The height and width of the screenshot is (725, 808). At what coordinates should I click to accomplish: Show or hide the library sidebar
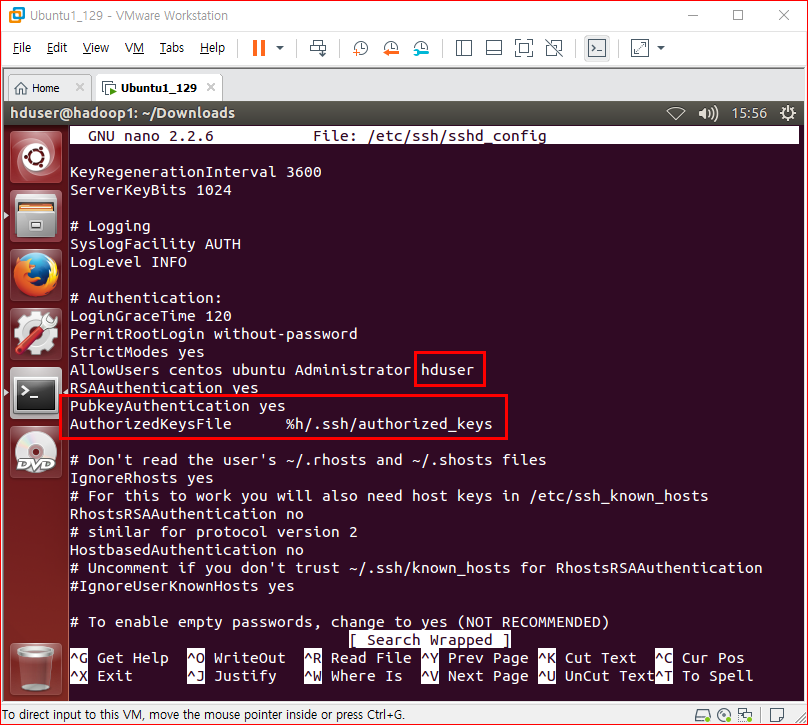[x=464, y=48]
